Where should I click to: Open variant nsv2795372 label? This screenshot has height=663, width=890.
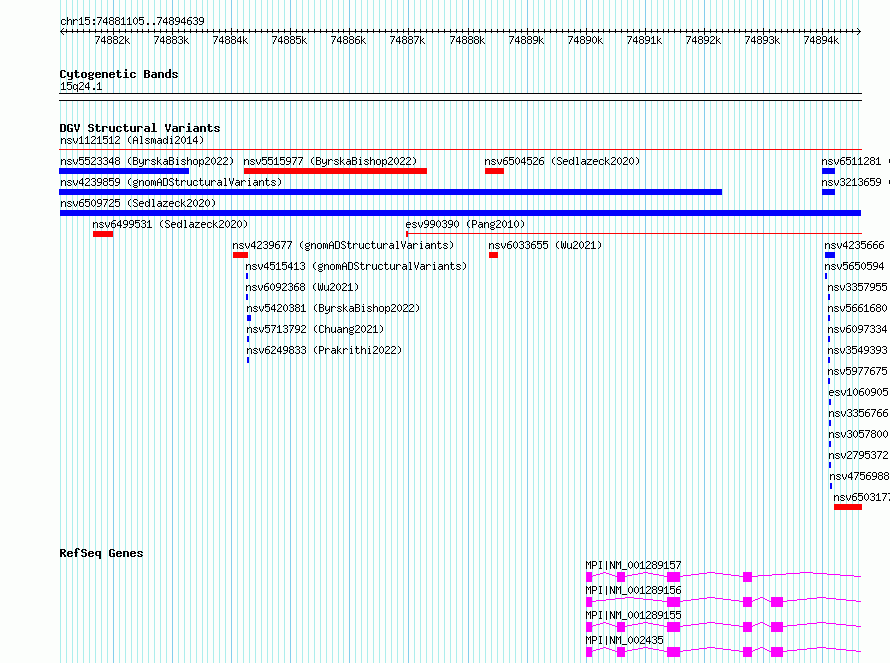(858, 455)
